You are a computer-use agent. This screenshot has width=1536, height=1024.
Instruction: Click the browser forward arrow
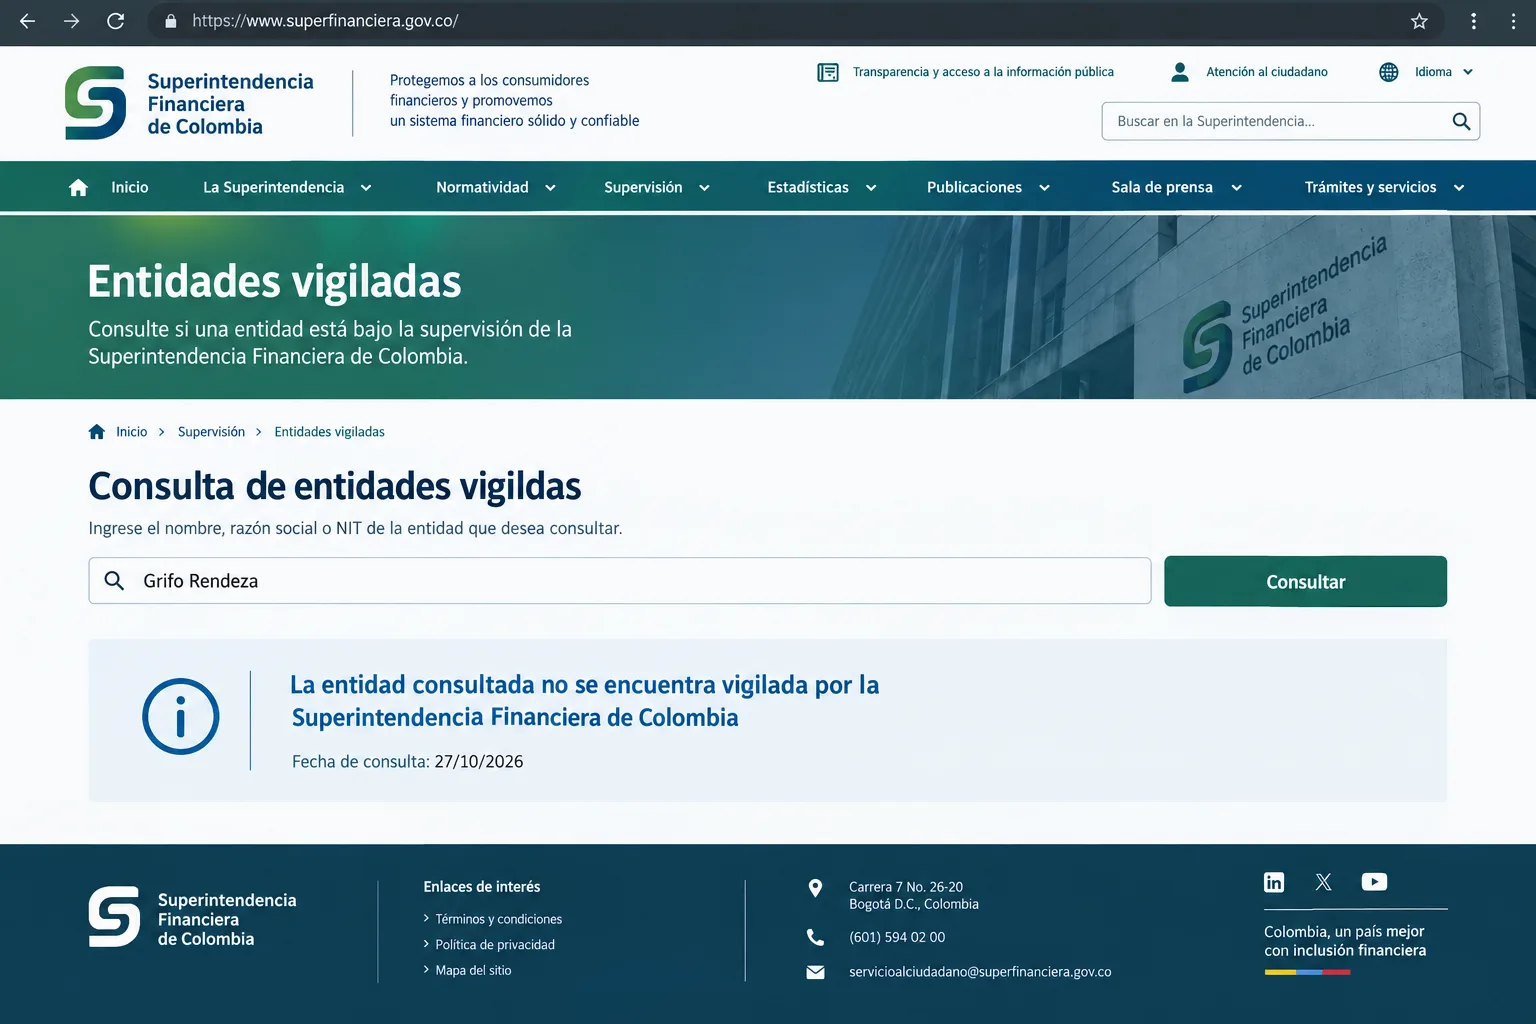pos(71,21)
